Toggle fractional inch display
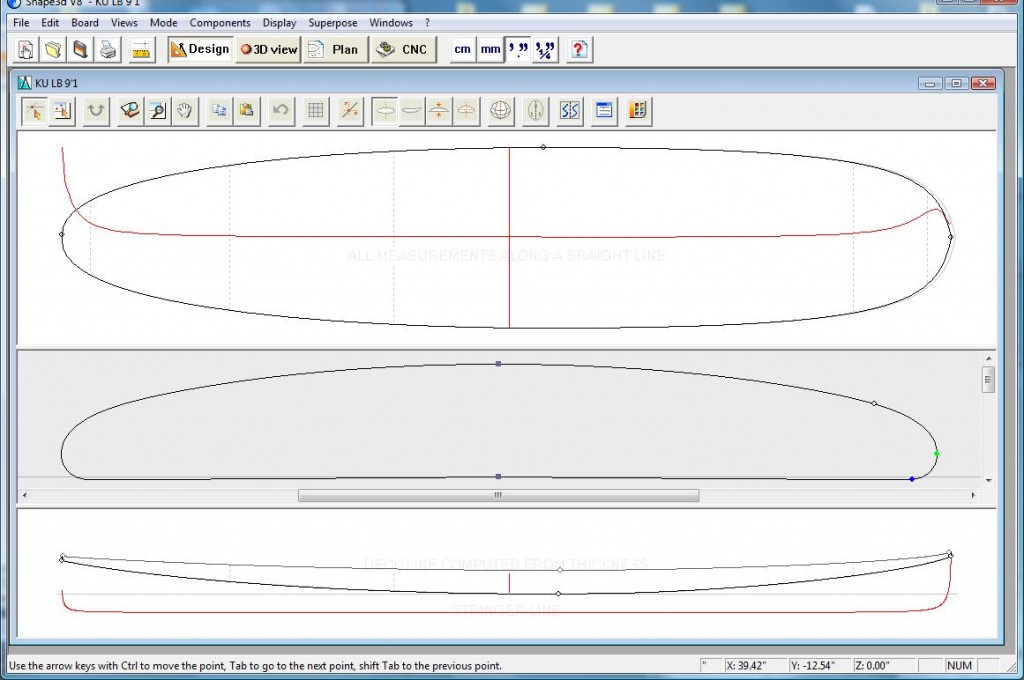Viewport: 1024px width, 680px height. (x=543, y=49)
